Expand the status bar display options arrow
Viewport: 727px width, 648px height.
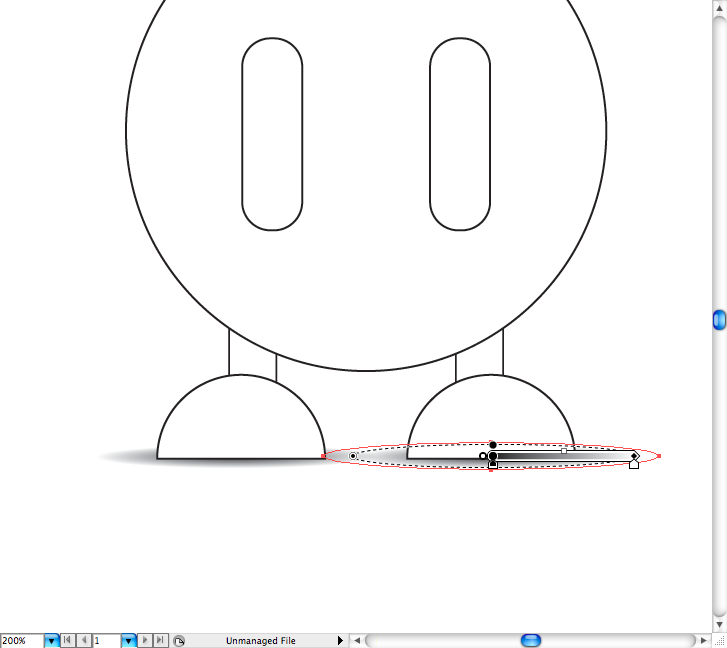pos(340,640)
